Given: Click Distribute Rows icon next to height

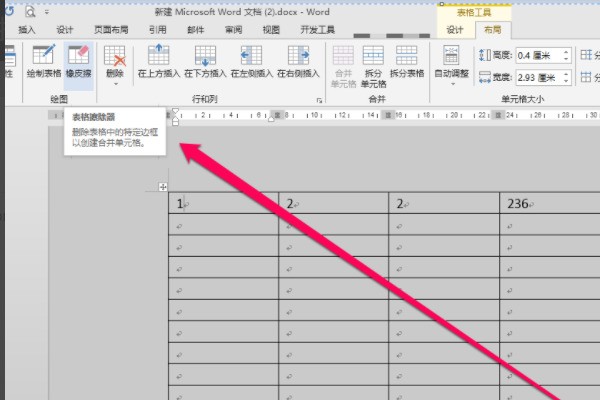Looking at the screenshot, I should (x=586, y=55).
